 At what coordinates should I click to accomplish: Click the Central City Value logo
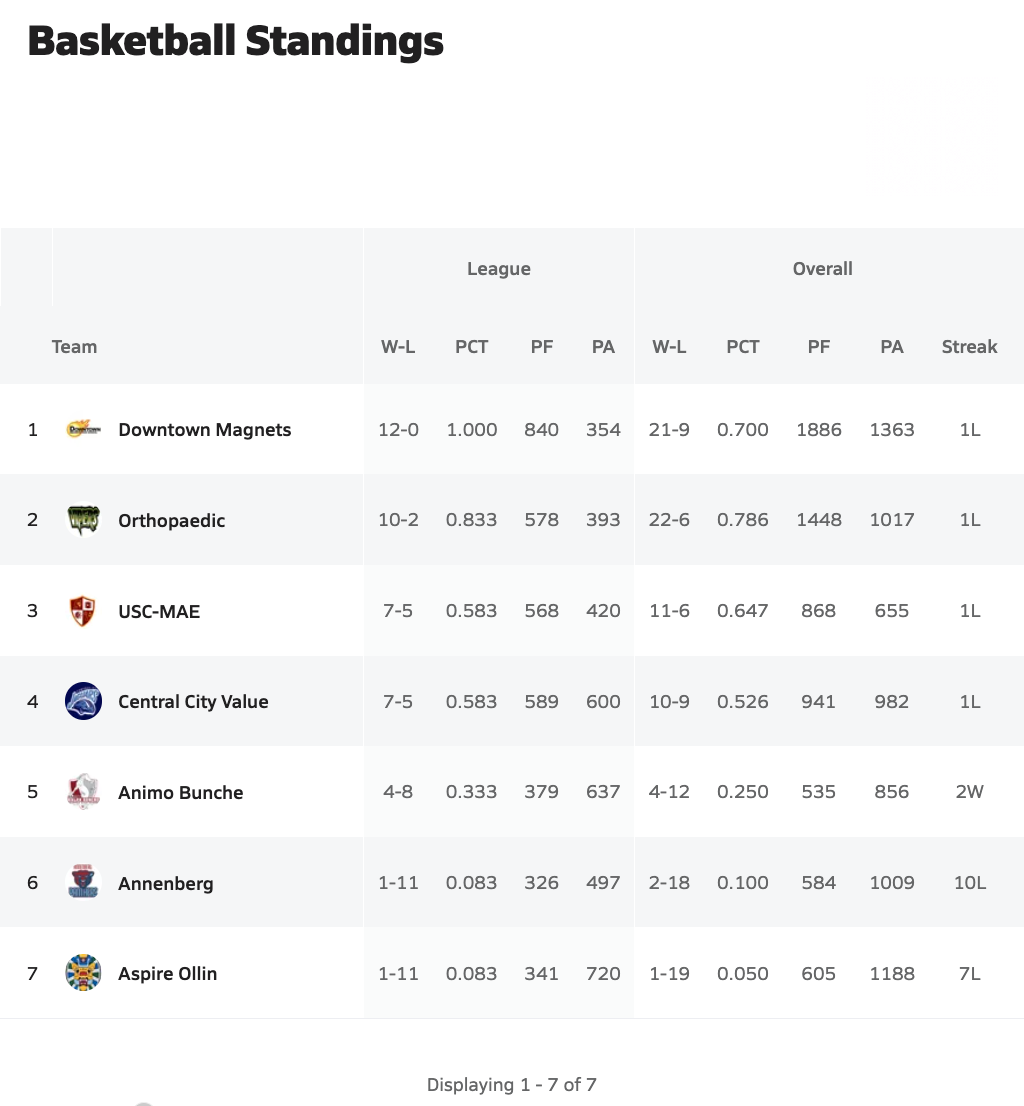(83, 702)
